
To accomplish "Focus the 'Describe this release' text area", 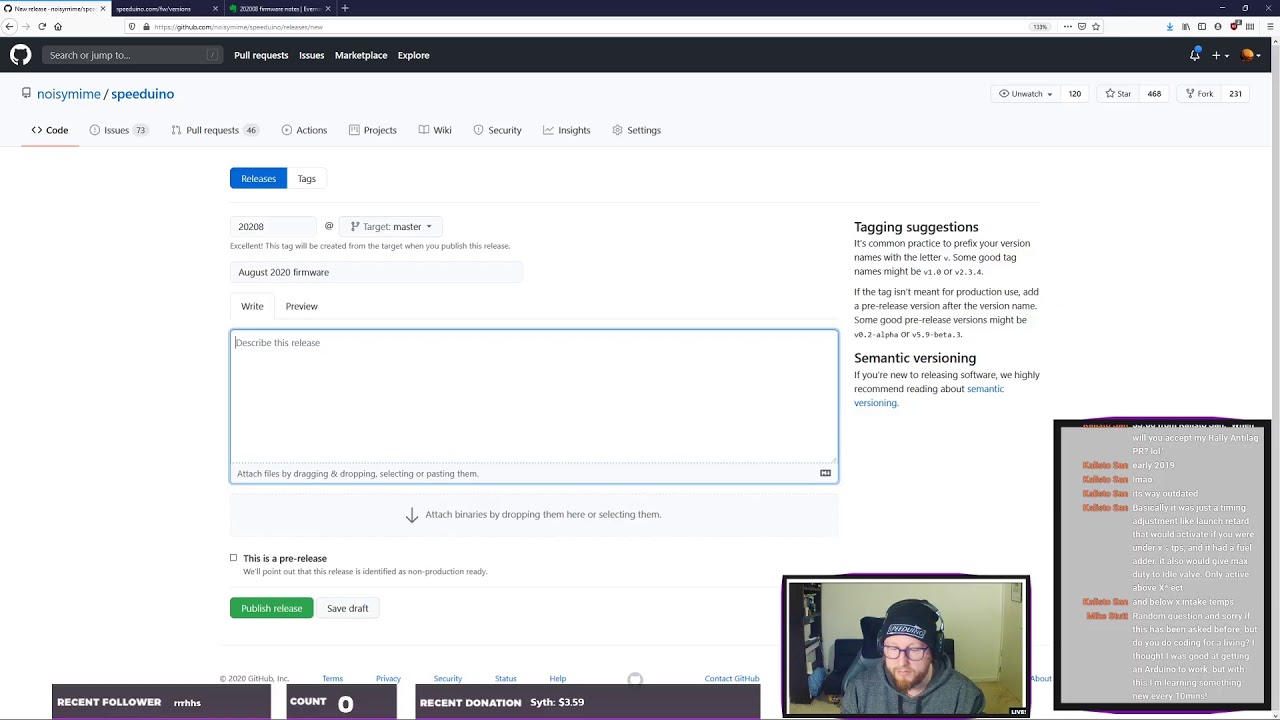I will pos(534,397).
